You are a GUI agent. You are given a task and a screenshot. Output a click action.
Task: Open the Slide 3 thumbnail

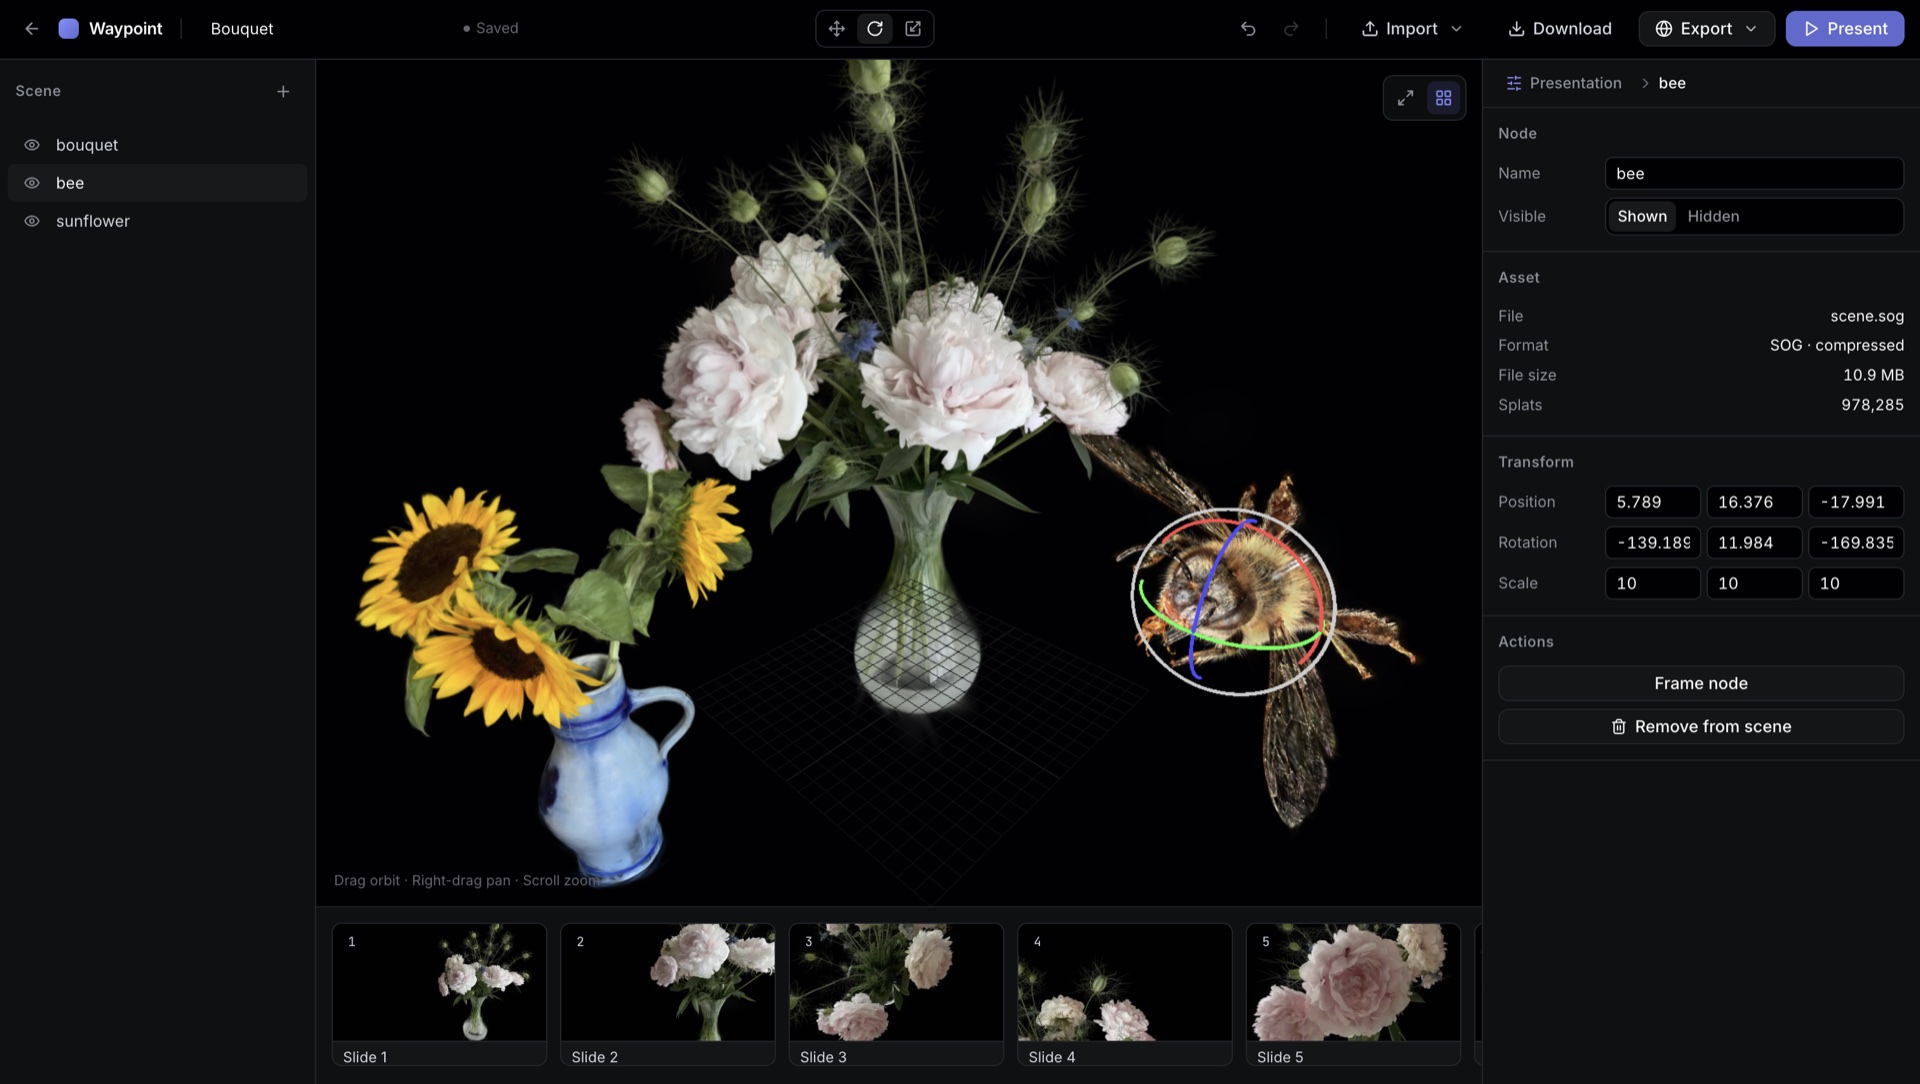click(x=896, y=994)
